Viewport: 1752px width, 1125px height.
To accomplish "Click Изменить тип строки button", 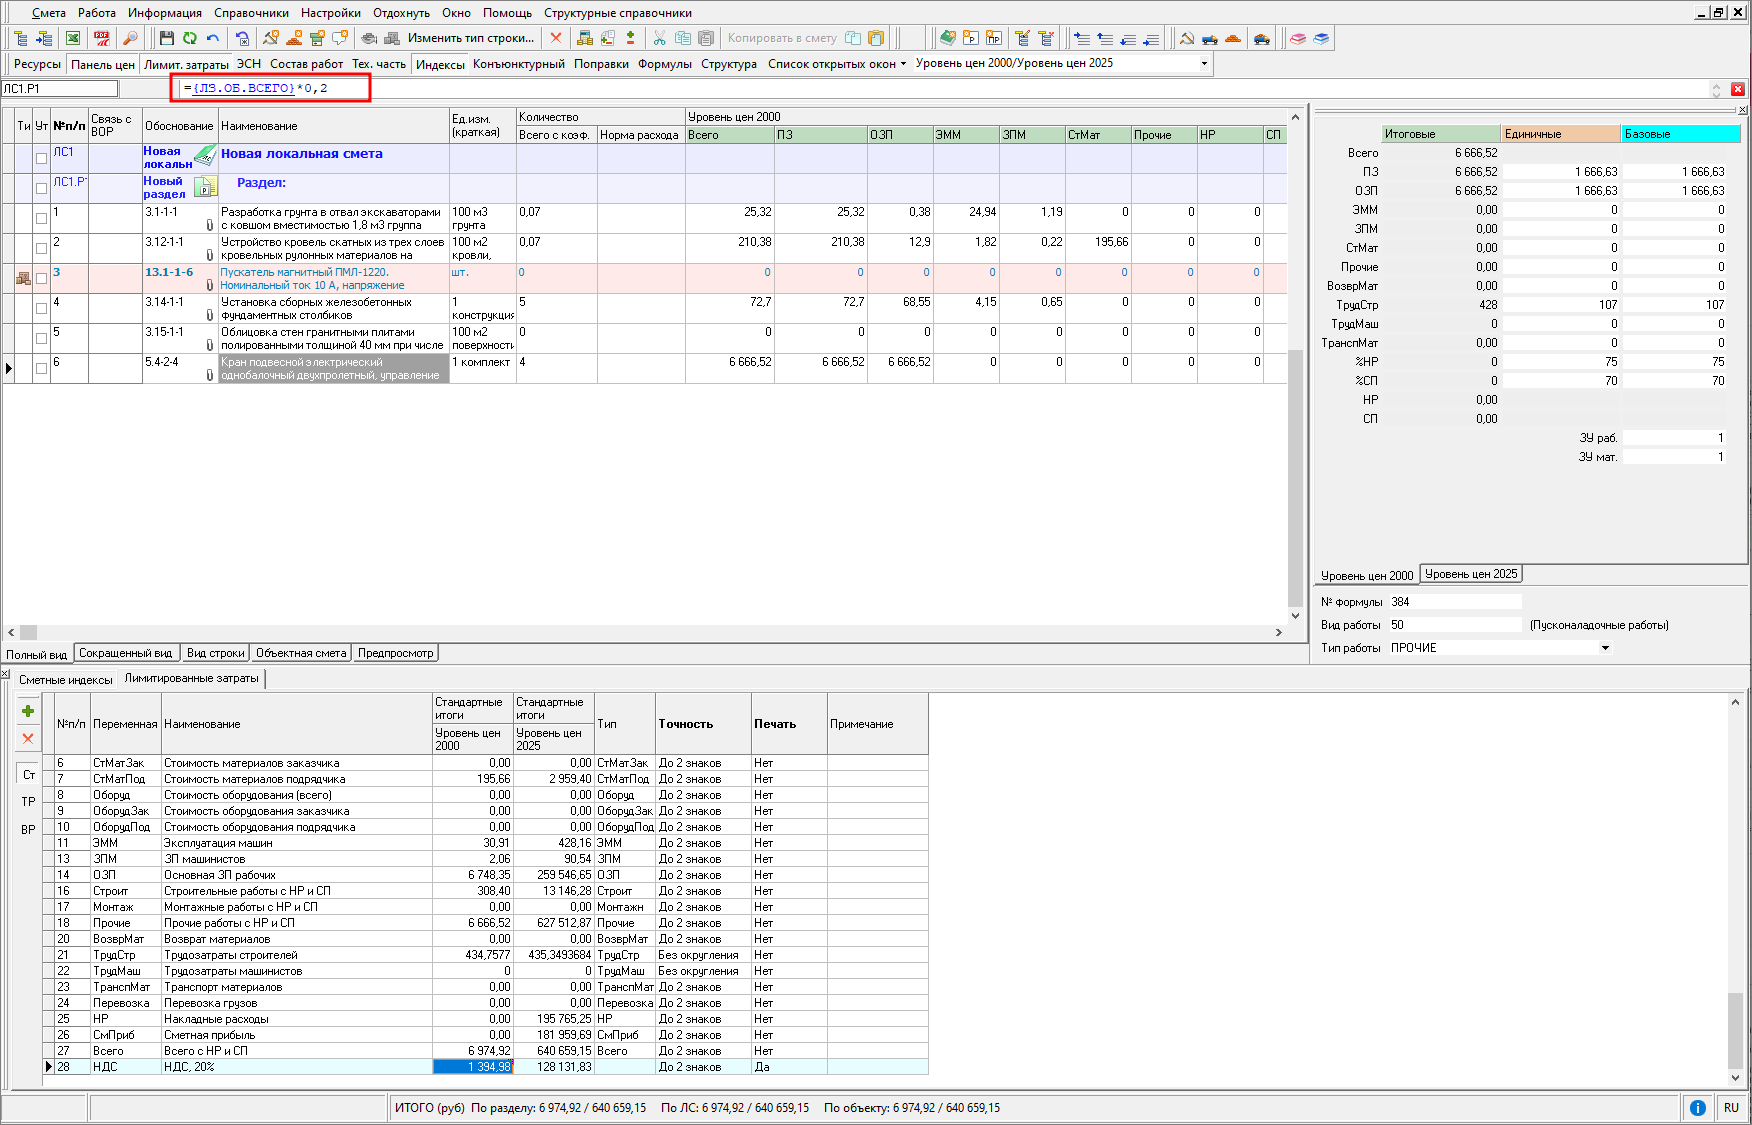I will point(470,38).
